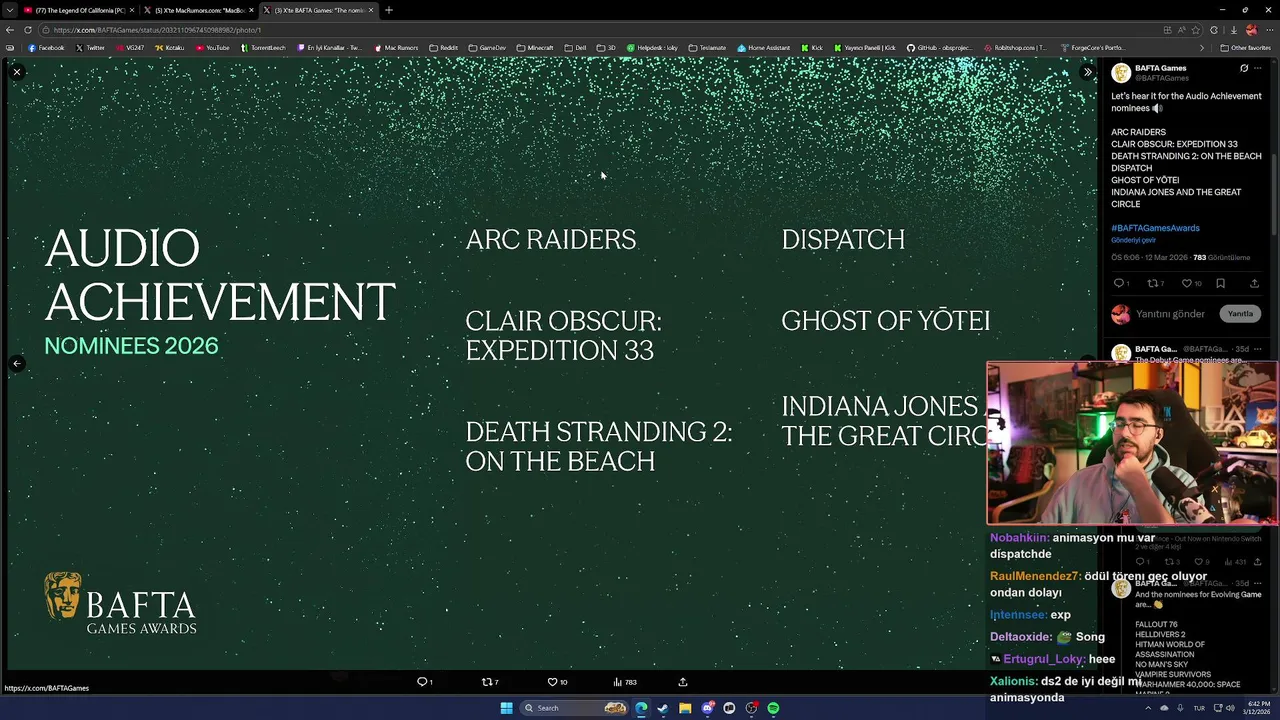Viewport: 1280px width, 720px height.
Task: Open YouTube bookmark
Action: click(213, 48)
